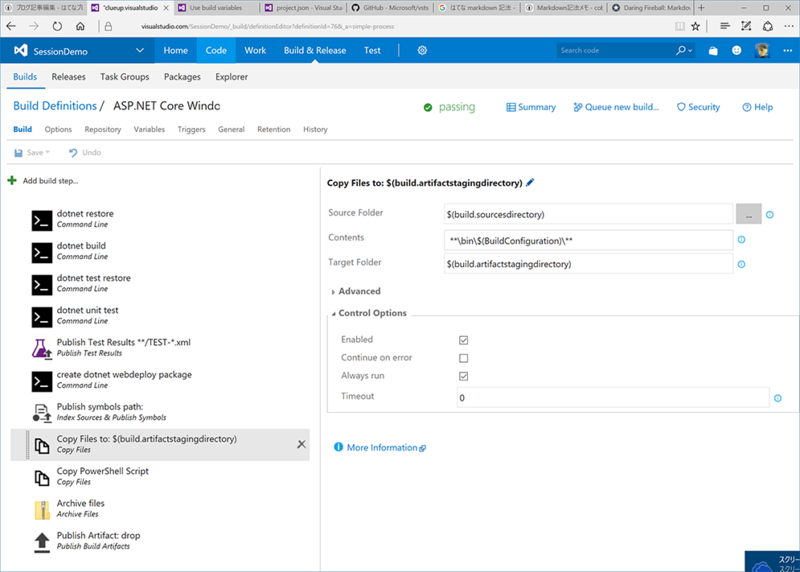Select the dotnet test restore step icon
Image resolution: width=800 pixels, height=572 pixels.
coord(42,285)
